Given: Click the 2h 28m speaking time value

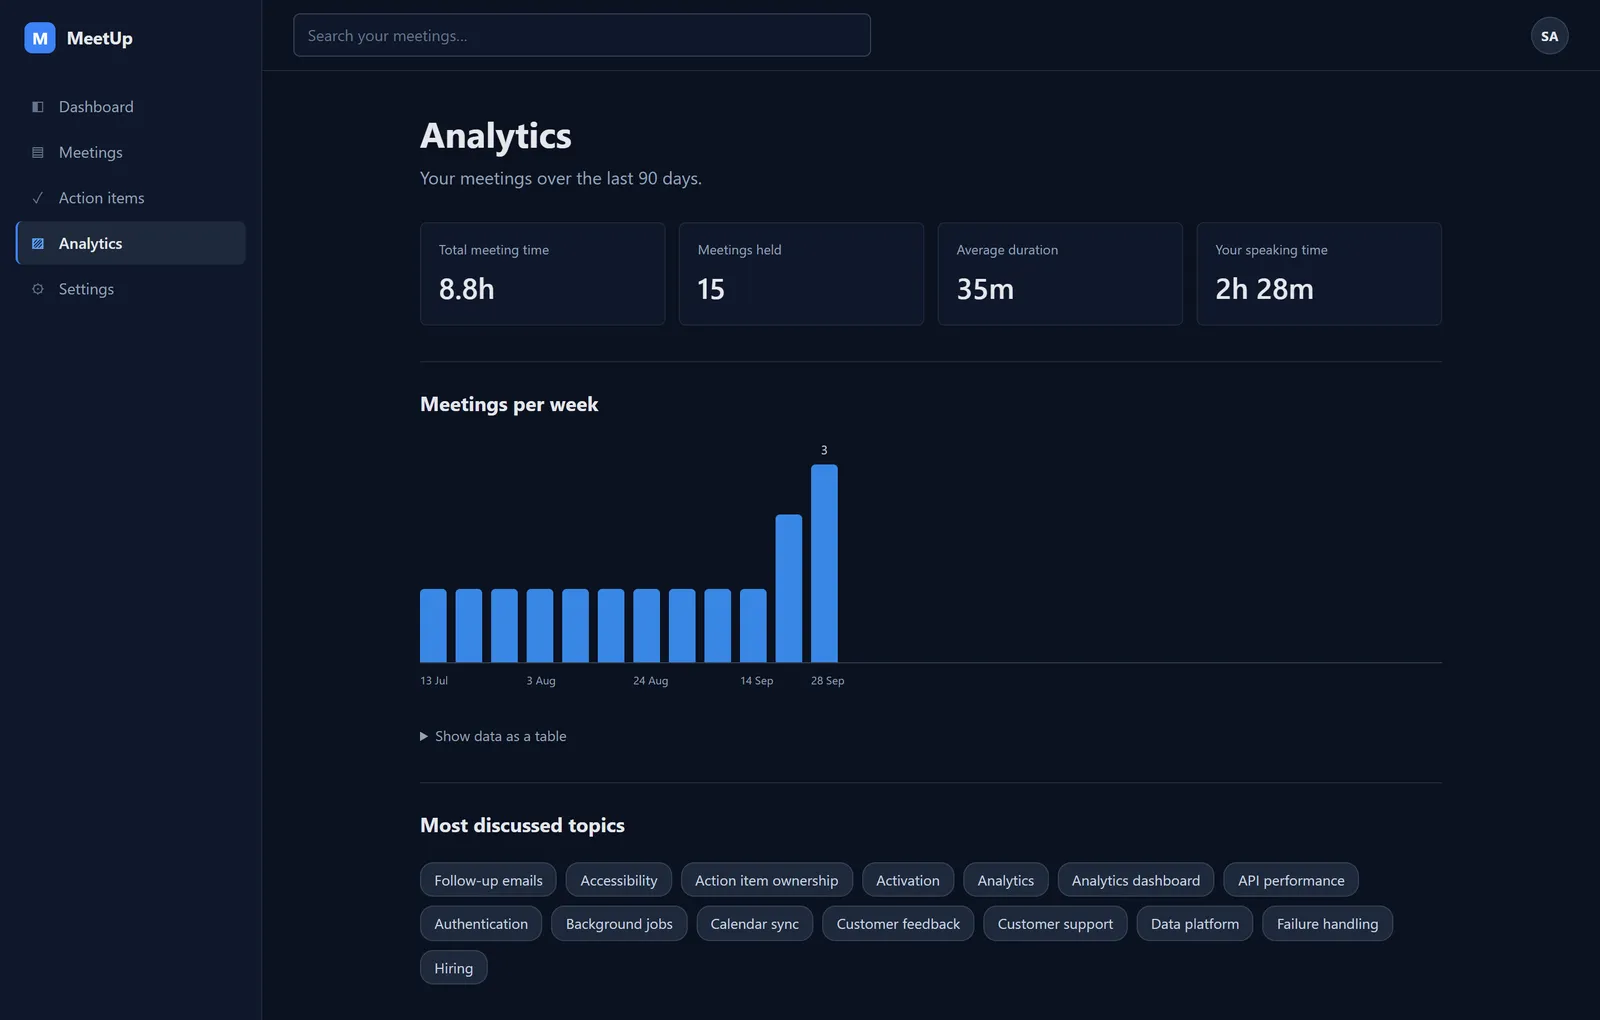Looking at the screenshot, I should (1264, 289).
